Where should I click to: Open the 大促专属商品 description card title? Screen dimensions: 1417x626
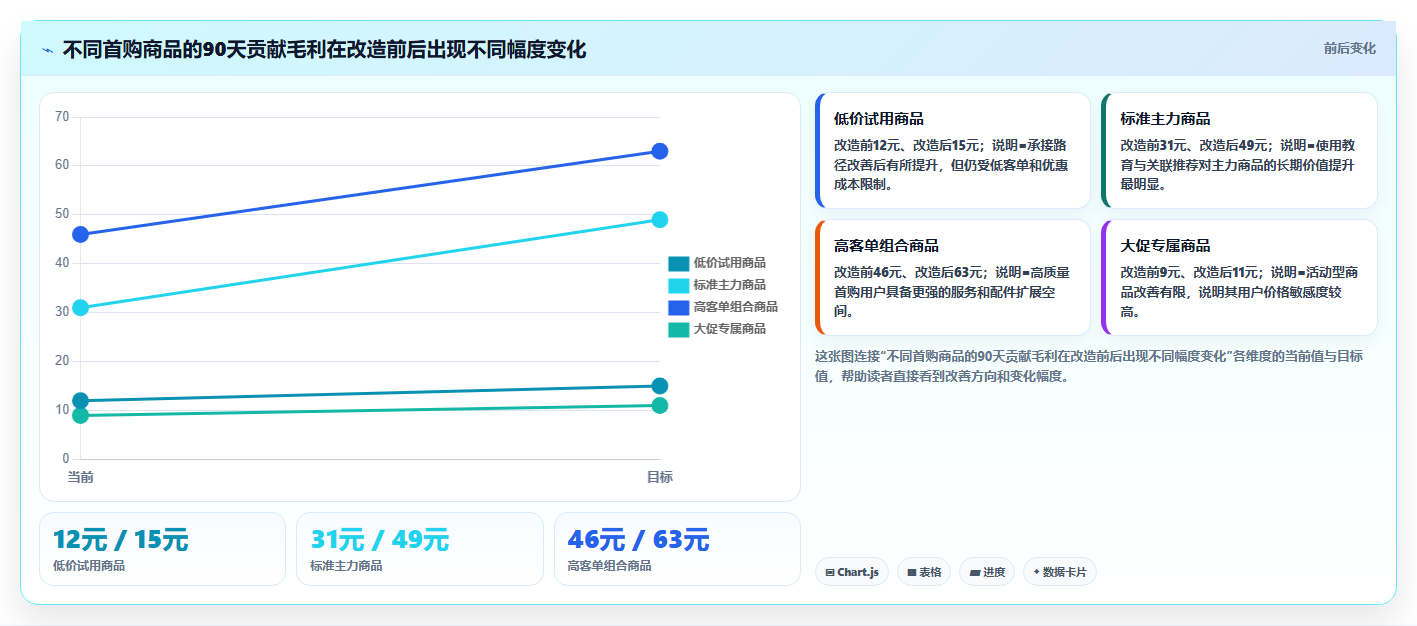(1165, 245)
